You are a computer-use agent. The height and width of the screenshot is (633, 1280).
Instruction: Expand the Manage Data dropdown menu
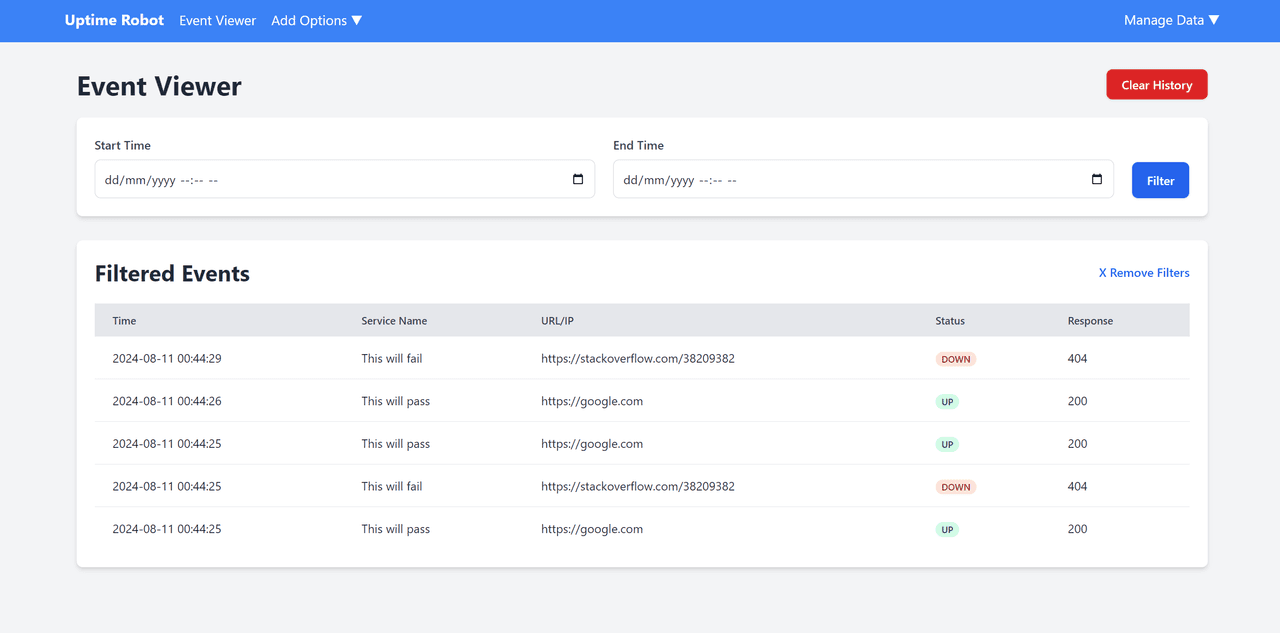[1172, 20]
